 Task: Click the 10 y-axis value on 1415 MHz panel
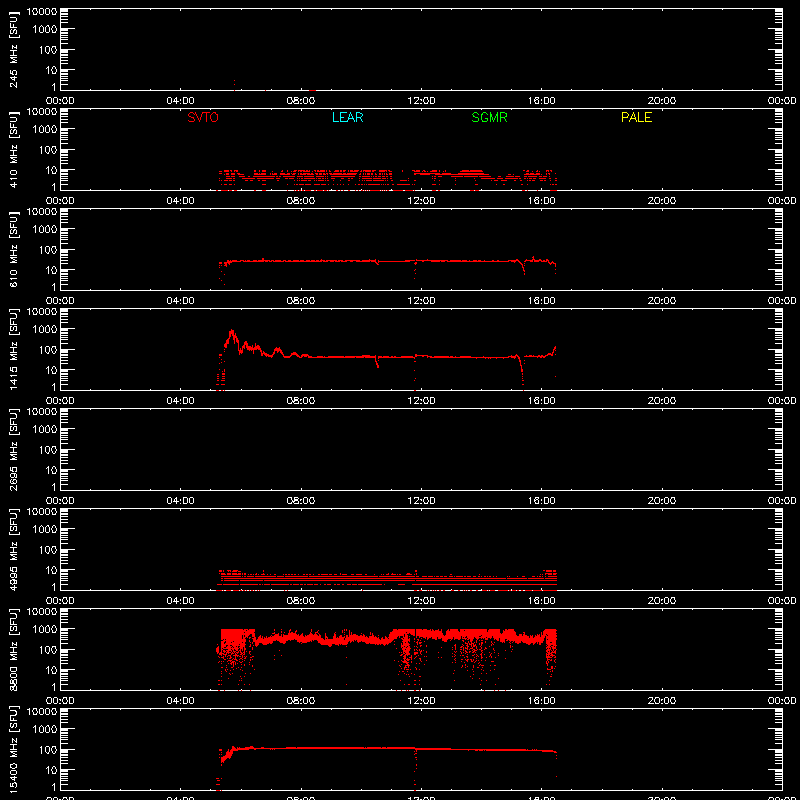click(52, 370)
